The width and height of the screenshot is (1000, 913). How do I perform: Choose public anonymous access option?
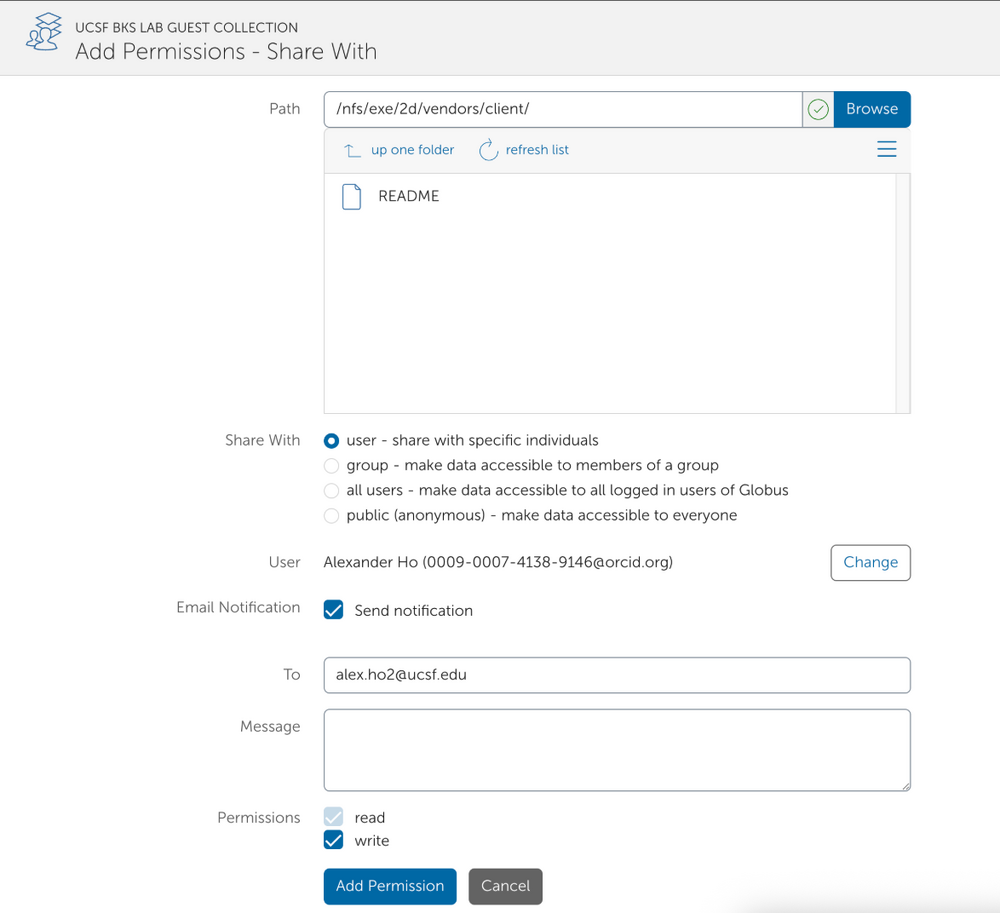pyautogui.click(x=331, y=515)
